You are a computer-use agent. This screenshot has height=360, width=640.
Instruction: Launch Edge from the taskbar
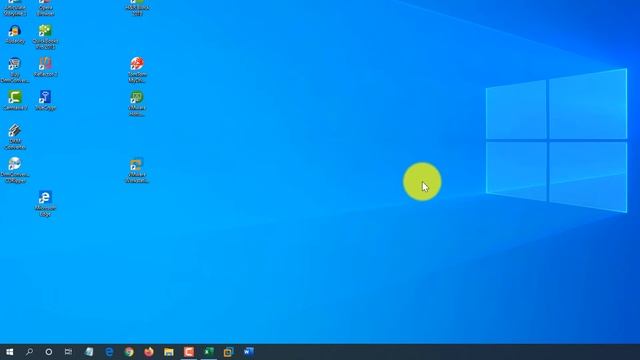(109, 351)
